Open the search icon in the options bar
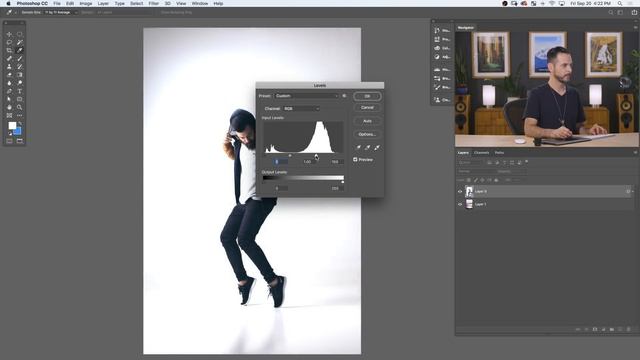This screenshot has height=360, width=640. tap(611, 13)
